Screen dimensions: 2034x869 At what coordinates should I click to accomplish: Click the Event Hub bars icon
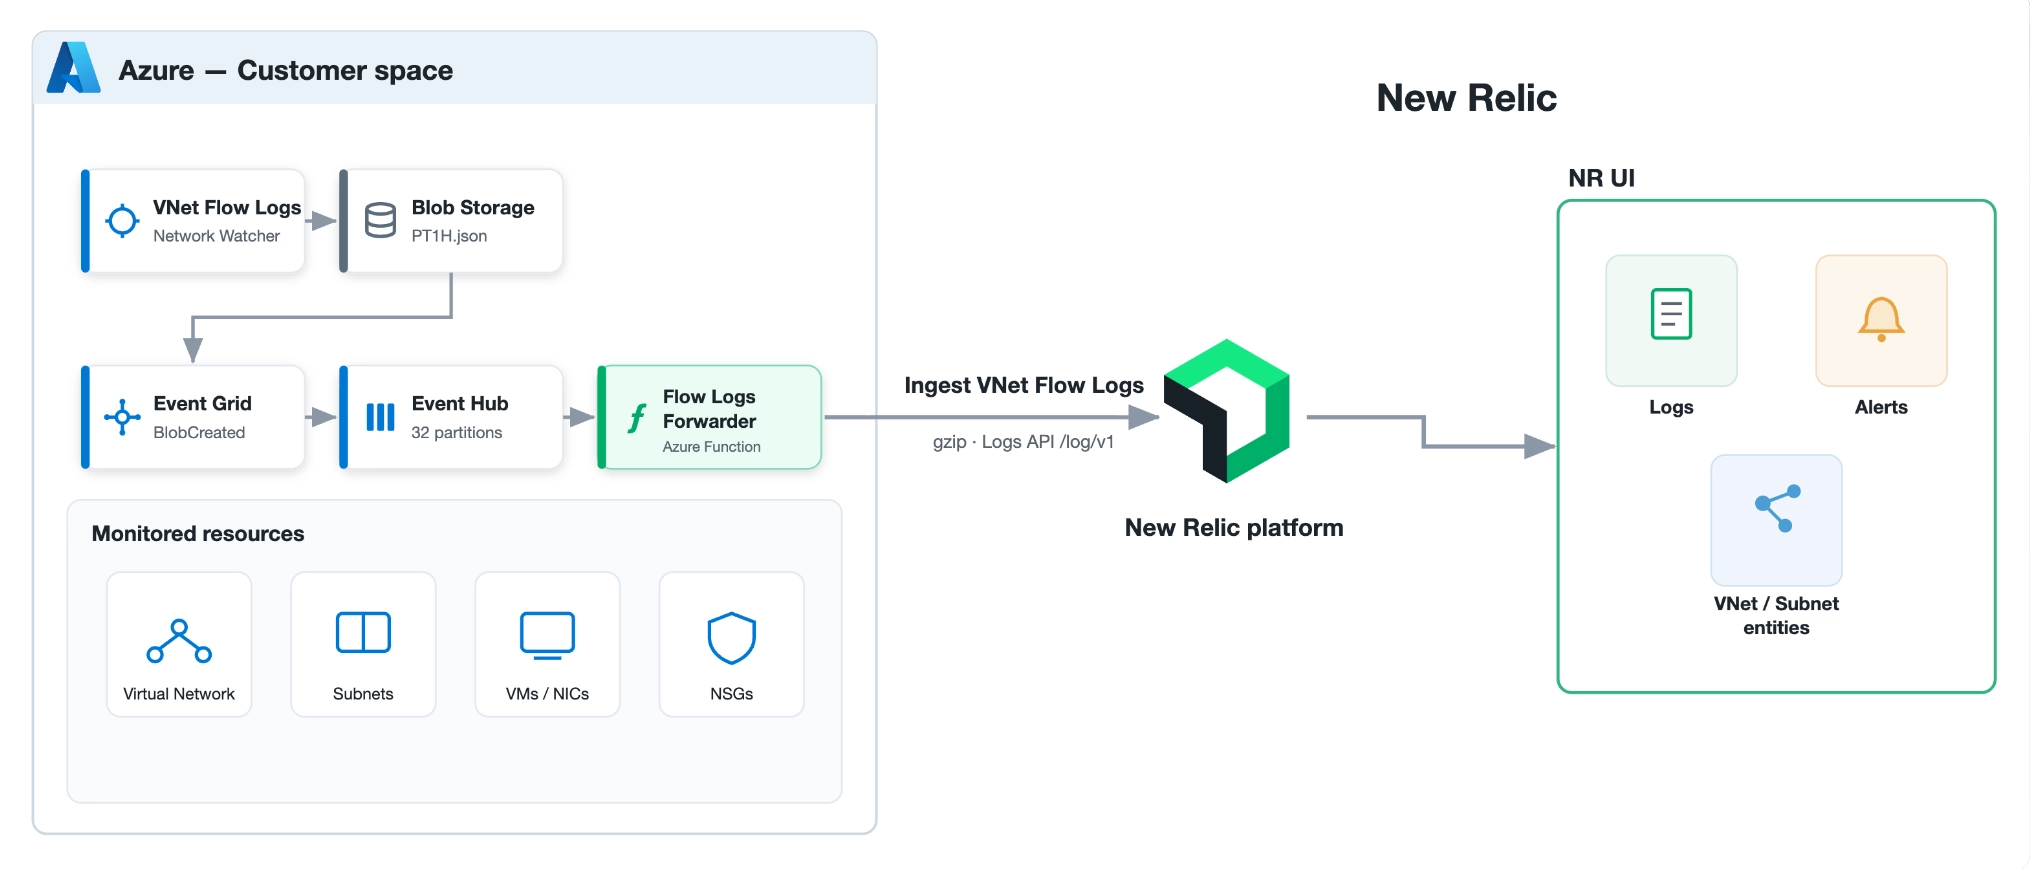[380, 417]
